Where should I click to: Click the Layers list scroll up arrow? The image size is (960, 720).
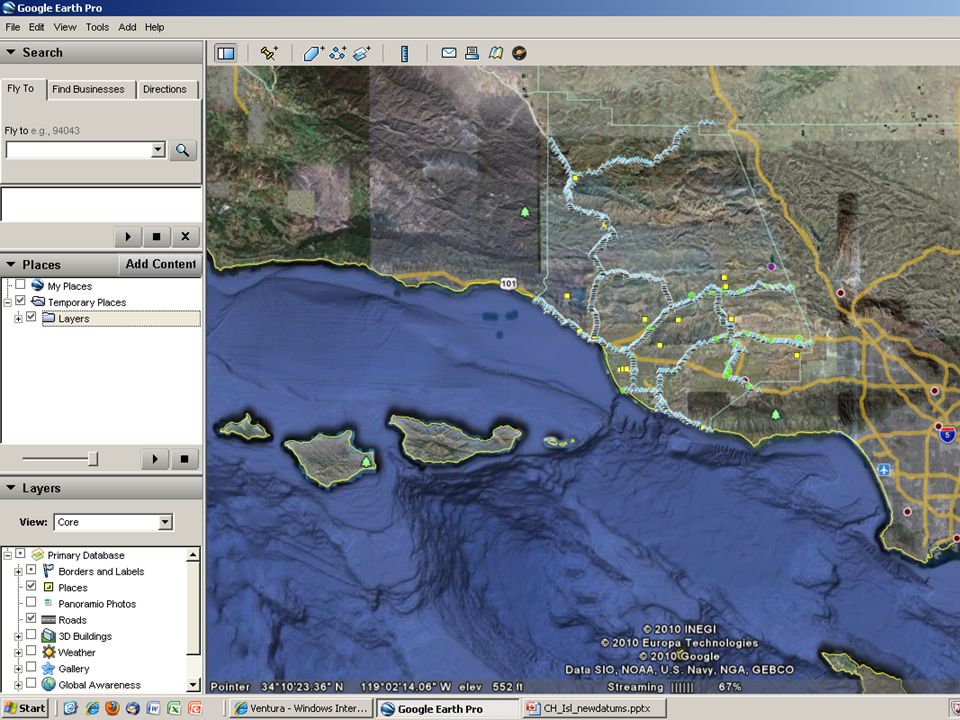(193, 555)
